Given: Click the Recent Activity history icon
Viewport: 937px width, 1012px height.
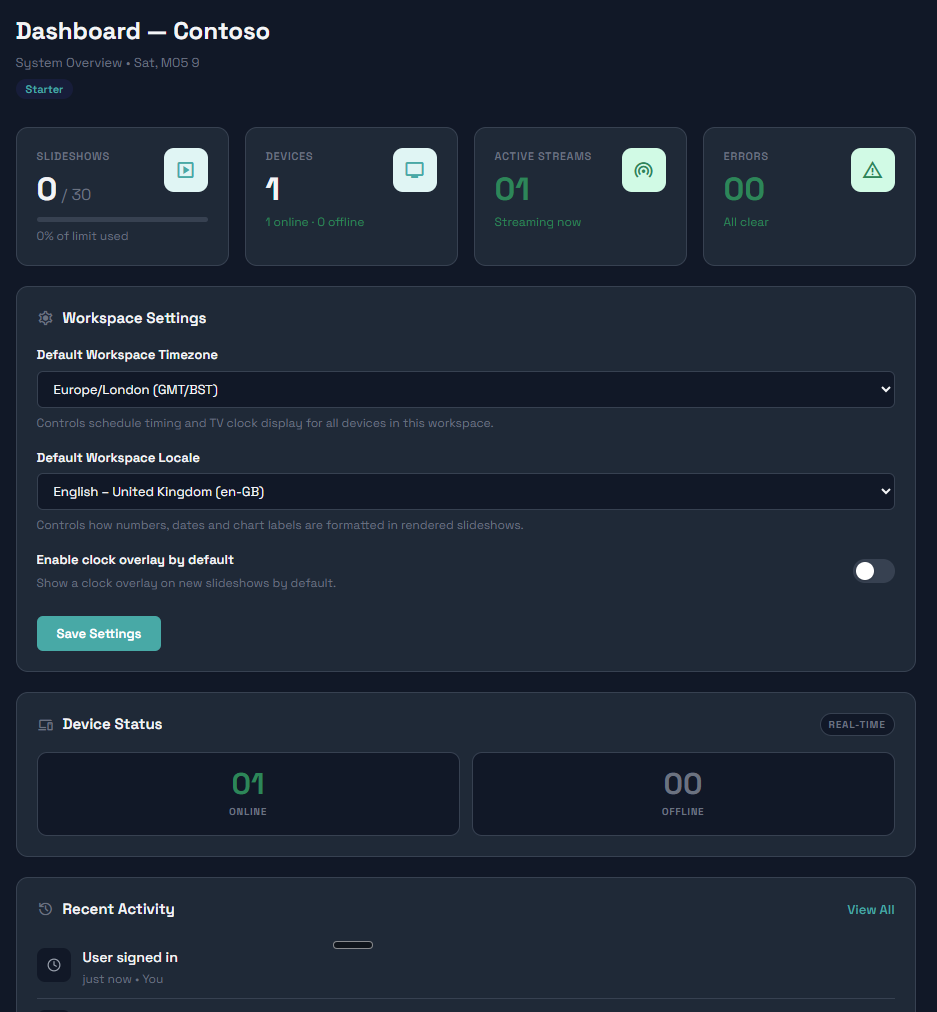Looking at the screenshot, I should click(45, 909).
